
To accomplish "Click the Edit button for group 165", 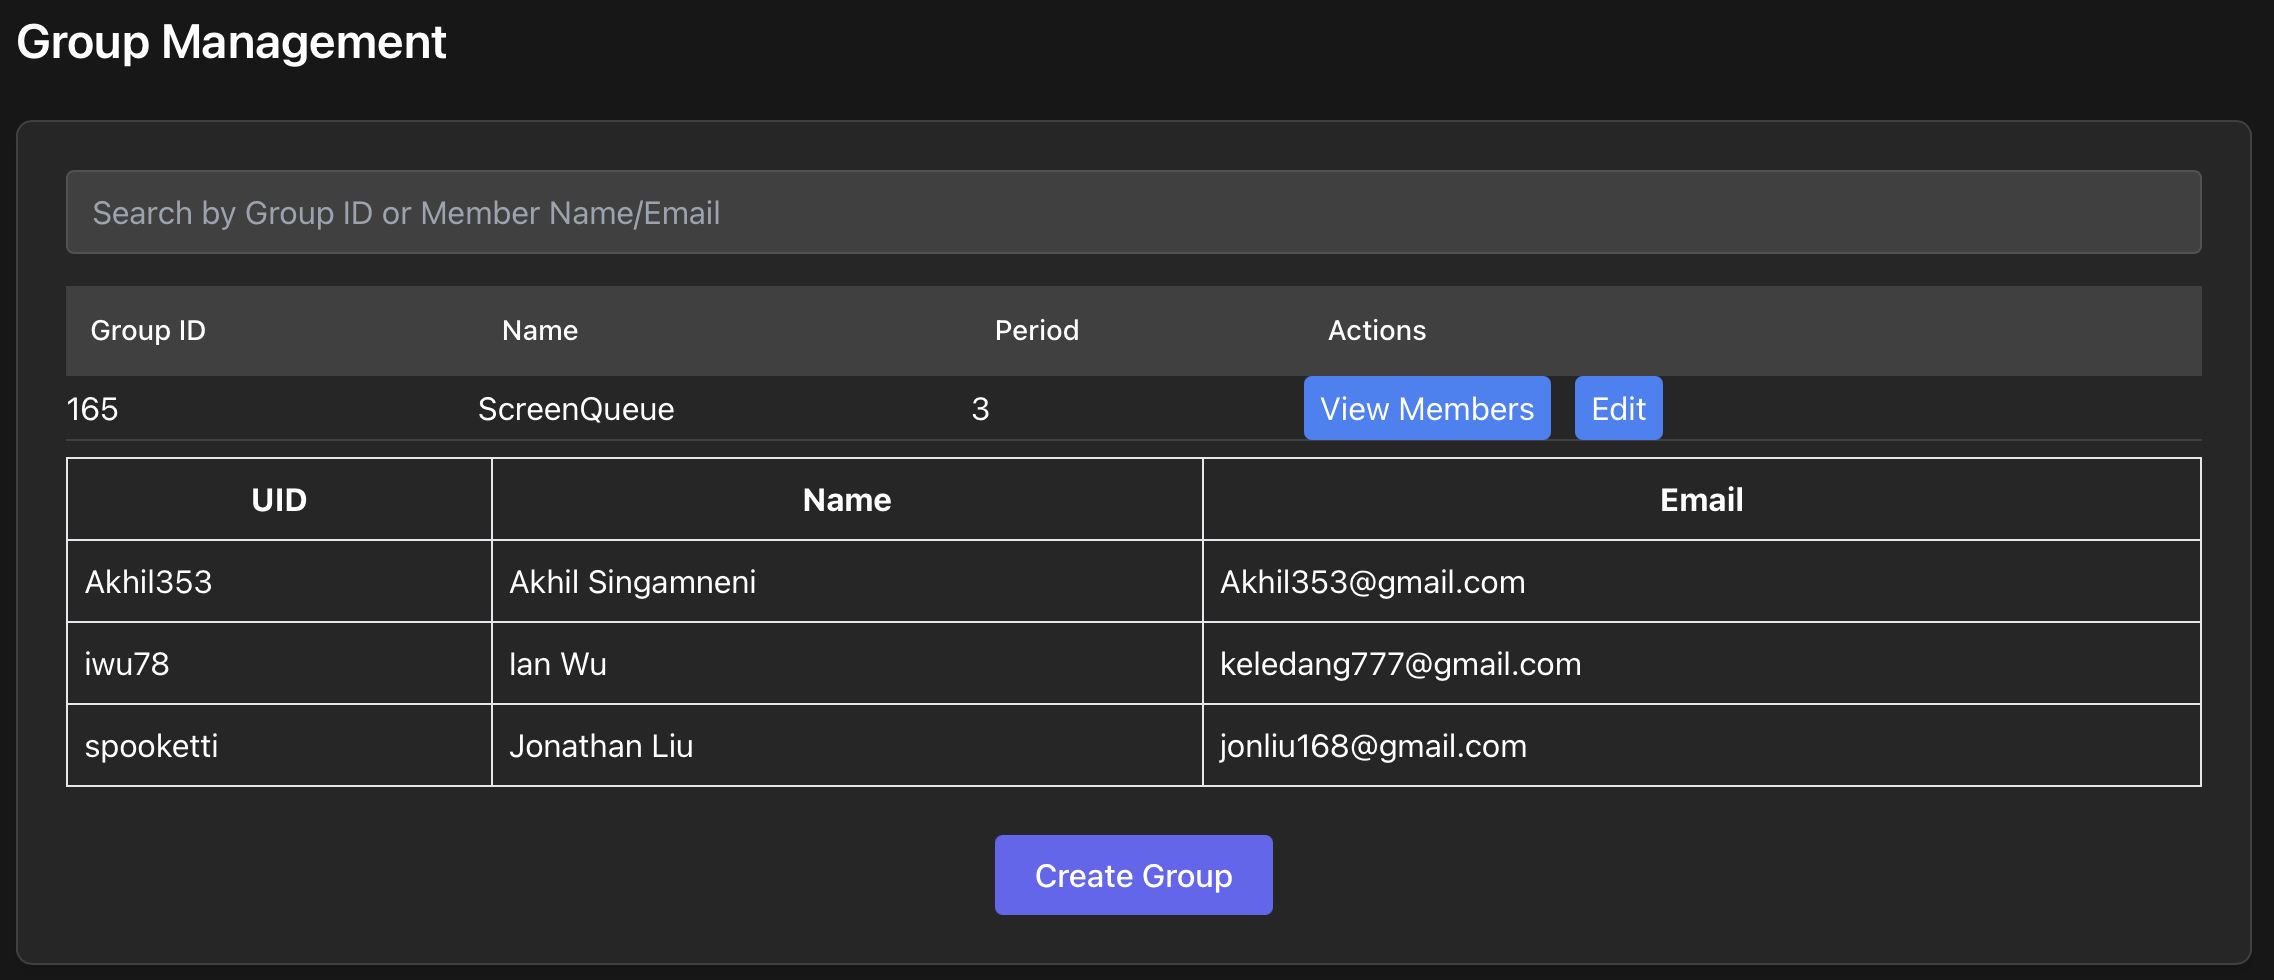I will [x=1618, y=408].
